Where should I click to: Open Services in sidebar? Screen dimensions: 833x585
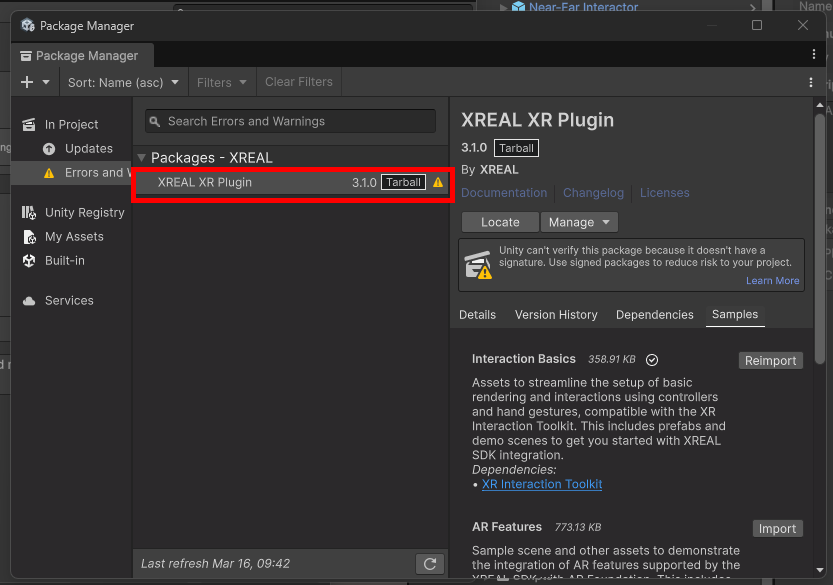coord(69,300)
